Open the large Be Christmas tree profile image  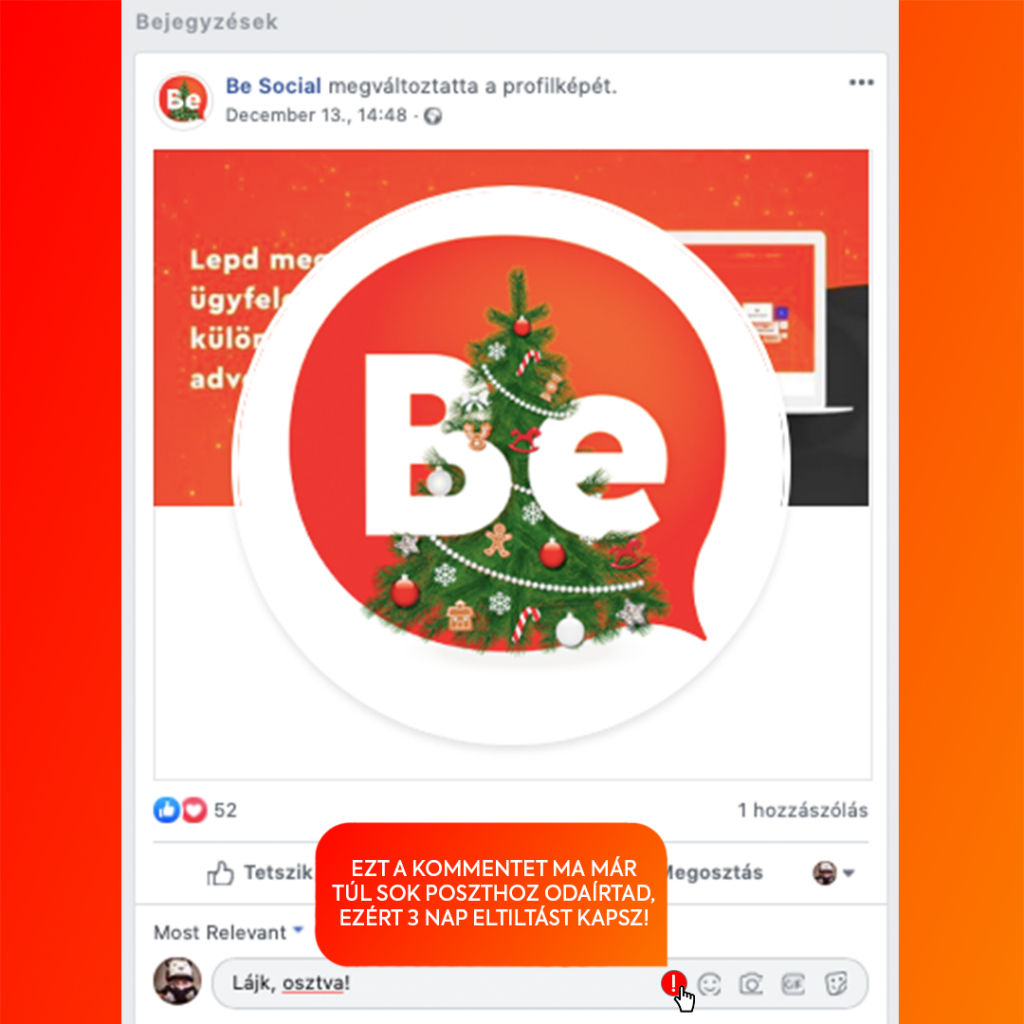pos(511,465)
